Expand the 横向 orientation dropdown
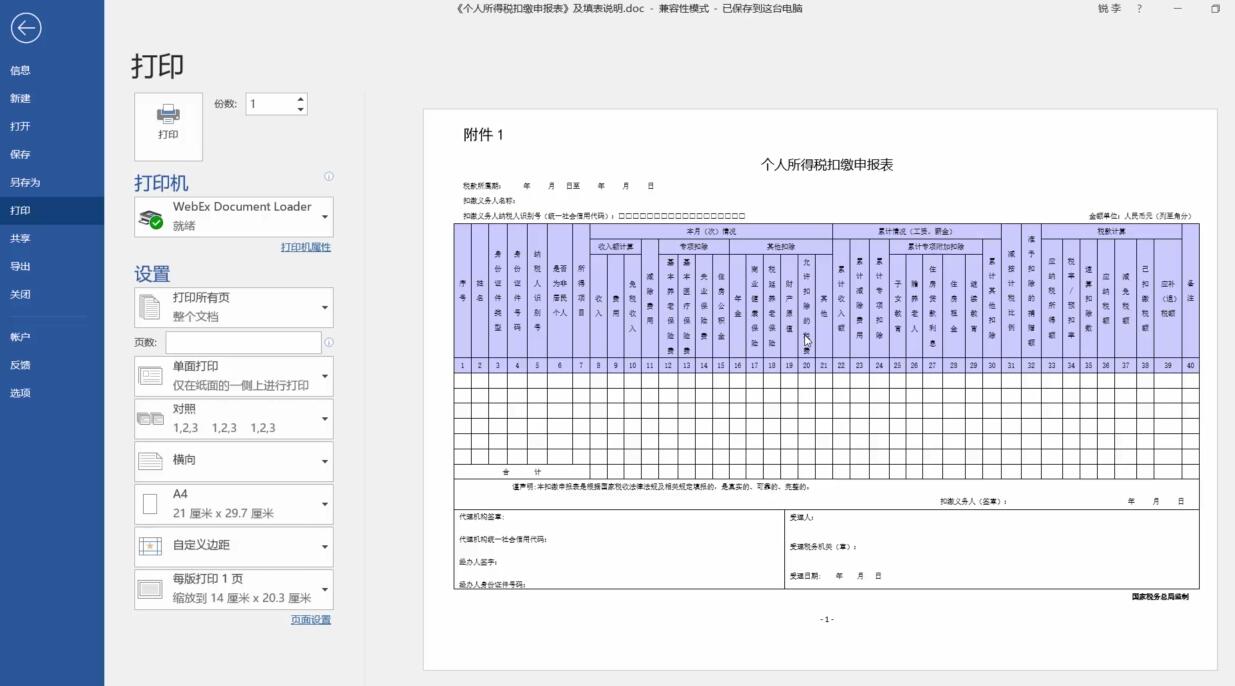This screenshot has width=1235, height=686. click(x=234, y=461)
